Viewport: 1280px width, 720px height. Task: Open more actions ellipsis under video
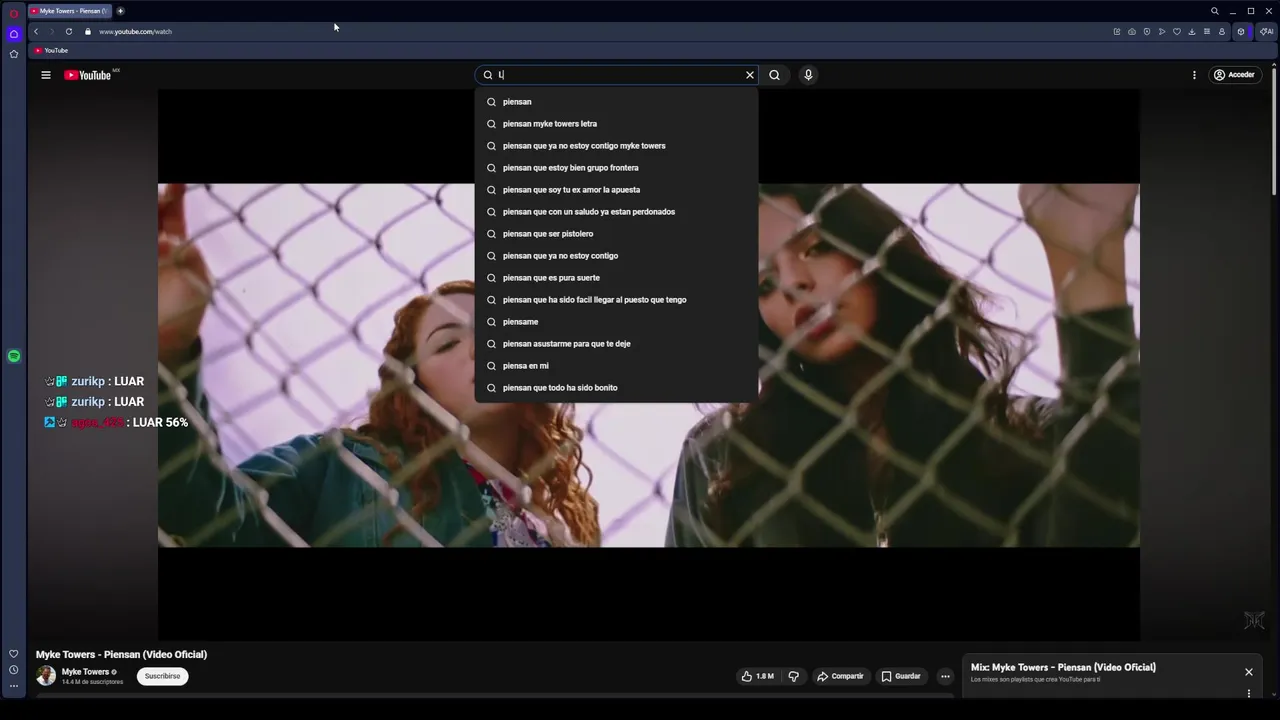pos(945,676)
